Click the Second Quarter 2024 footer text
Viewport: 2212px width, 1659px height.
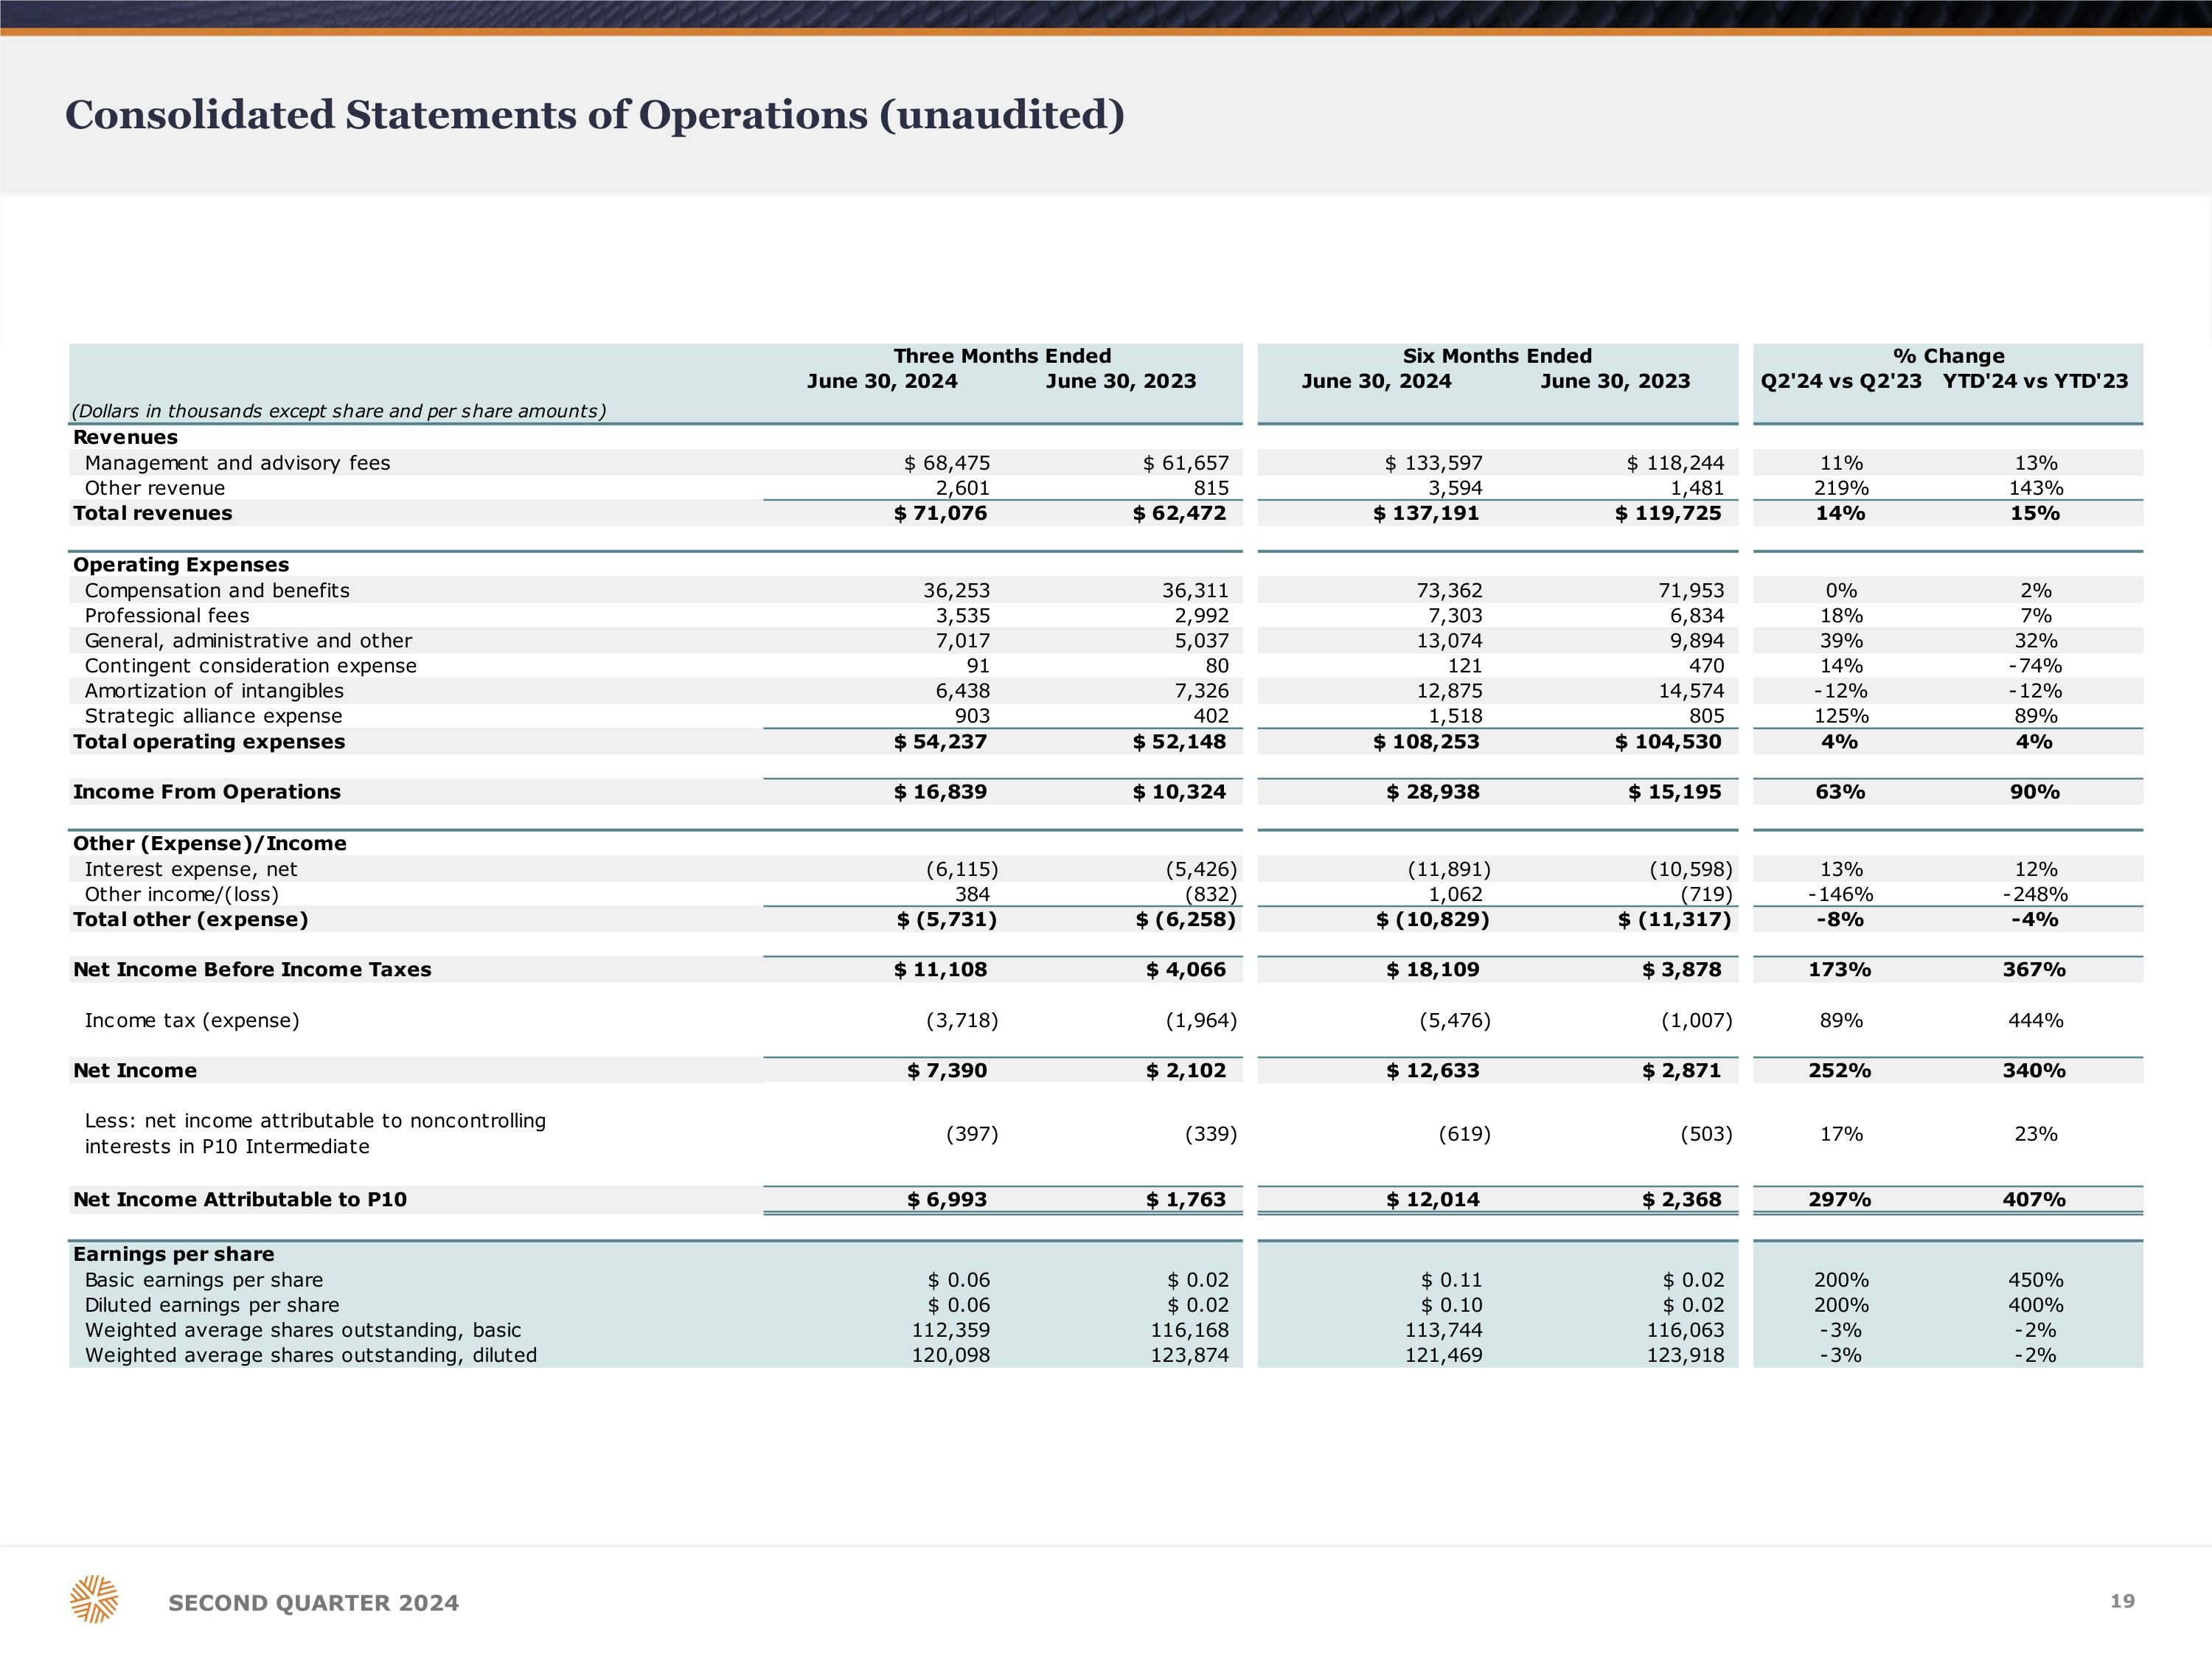313,1603
